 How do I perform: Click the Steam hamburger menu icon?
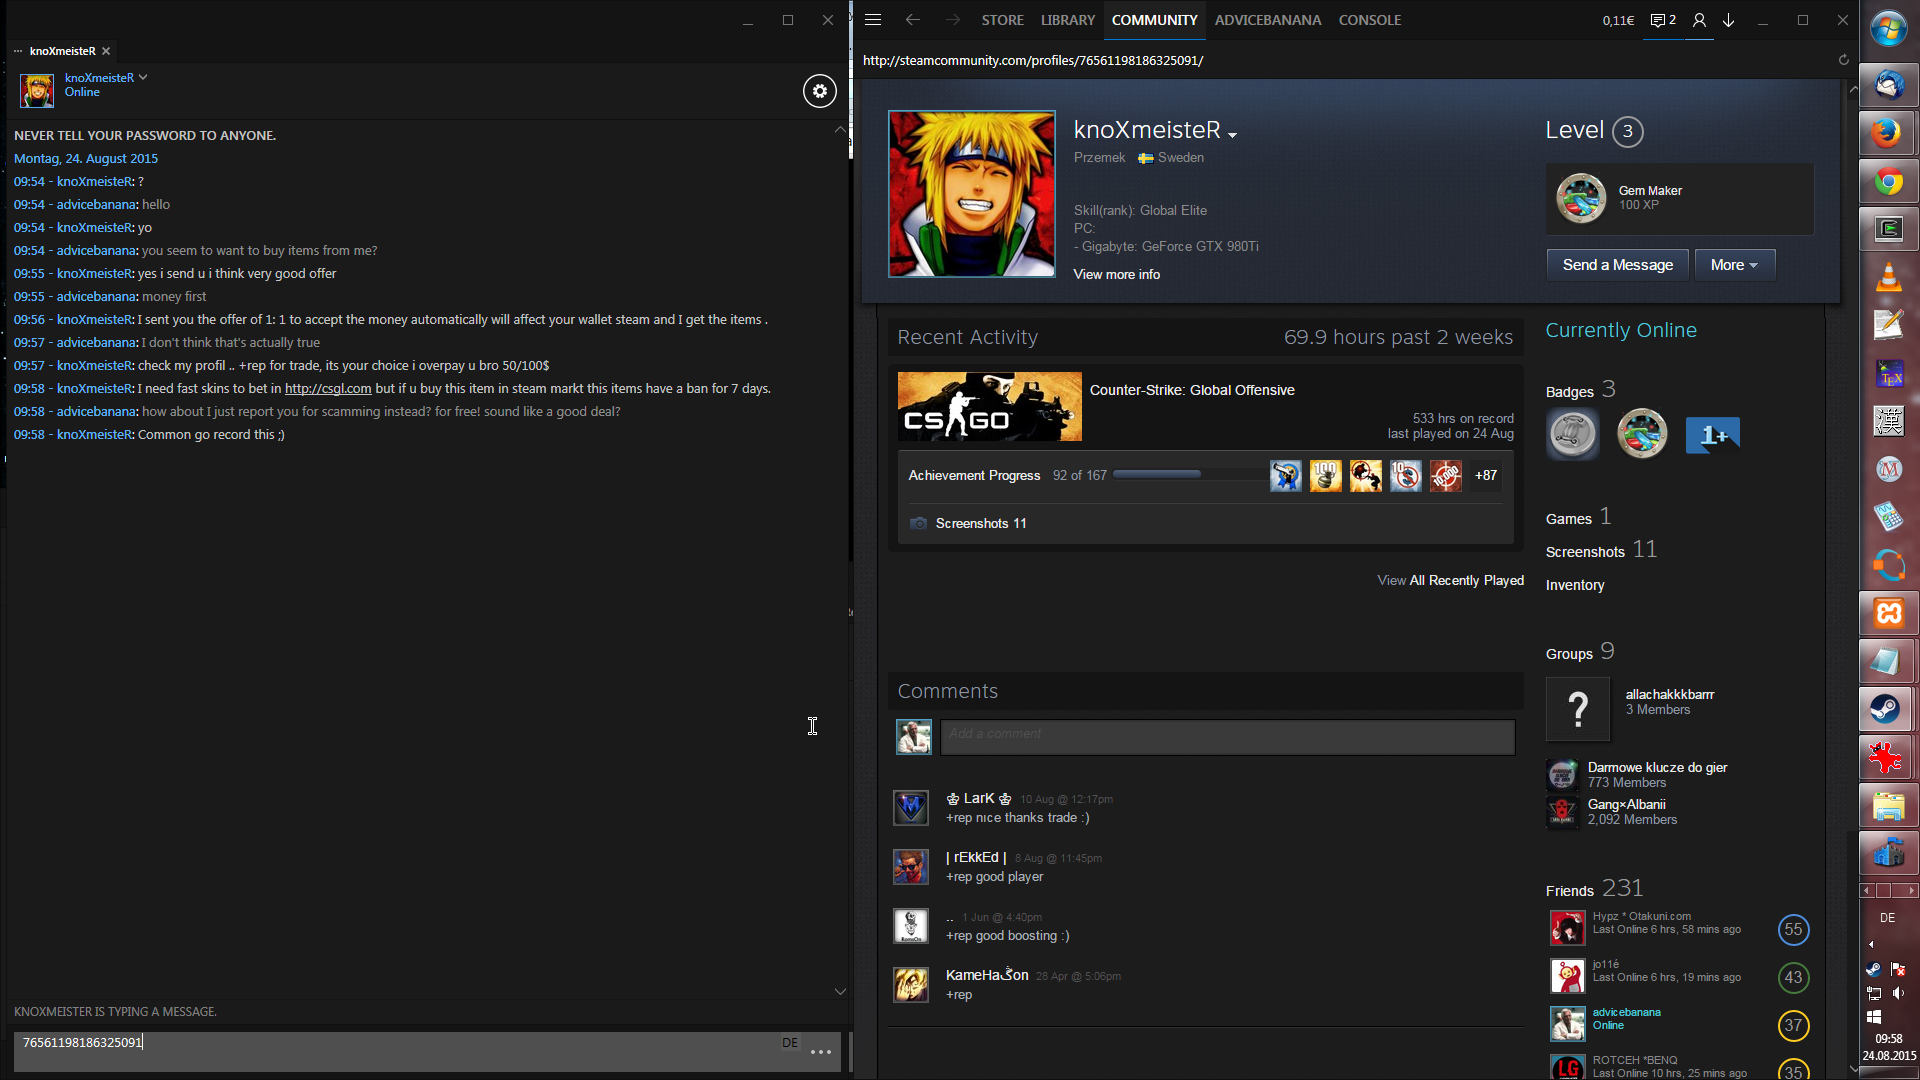[873, 20]
